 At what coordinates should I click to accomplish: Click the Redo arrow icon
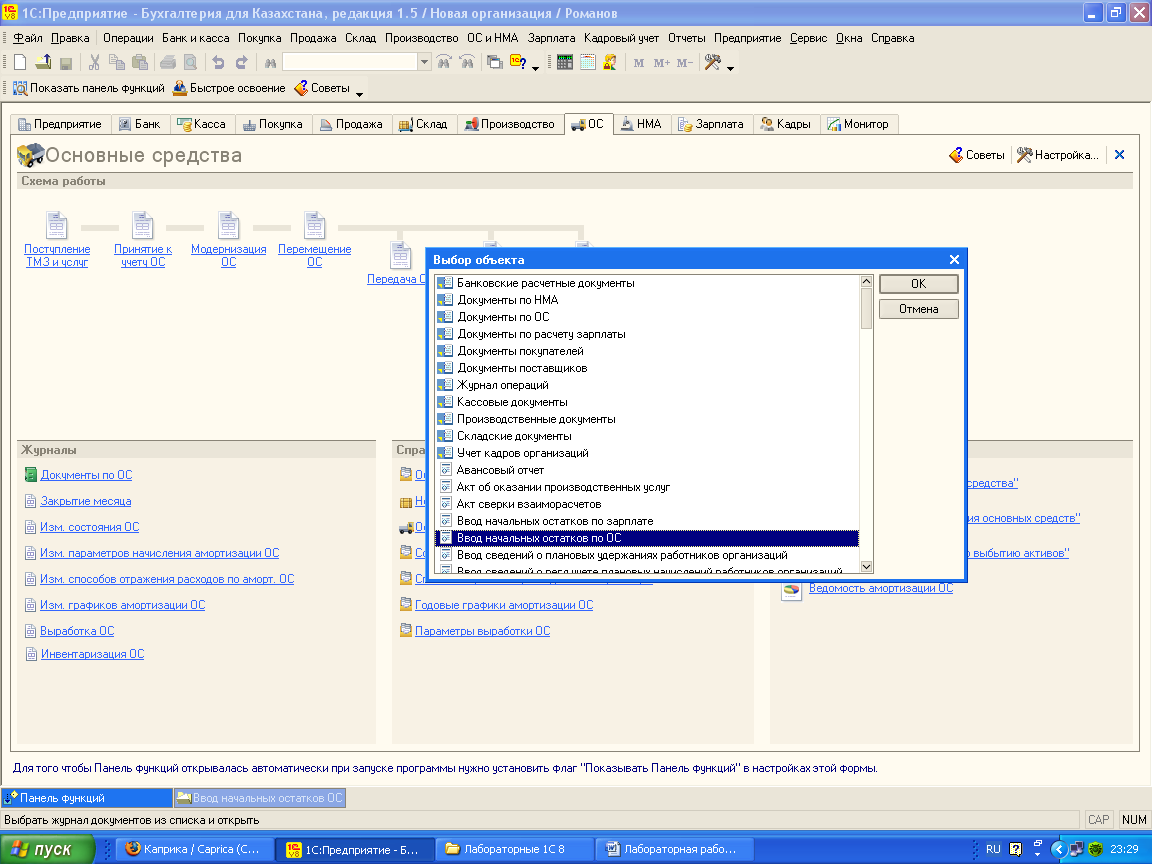click(x=241, y=63)
